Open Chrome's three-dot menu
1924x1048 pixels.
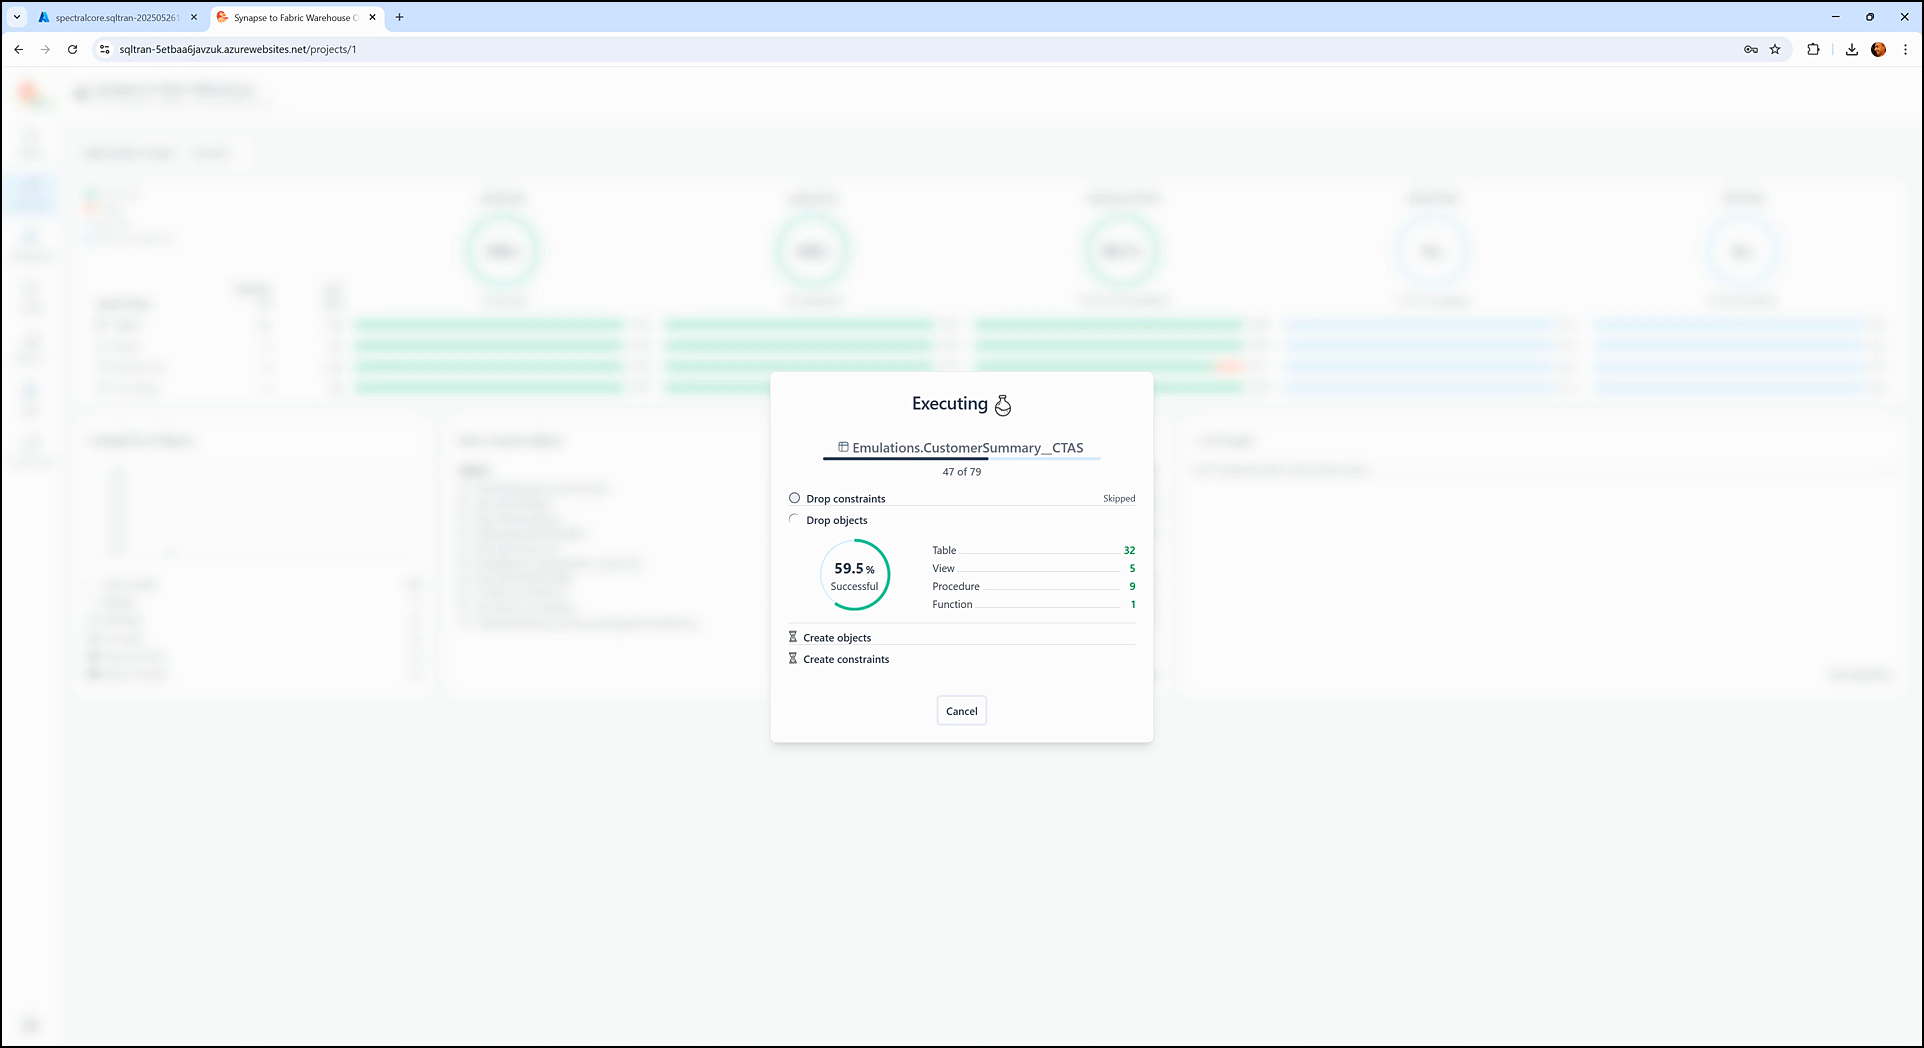[x=1905, y=49]
